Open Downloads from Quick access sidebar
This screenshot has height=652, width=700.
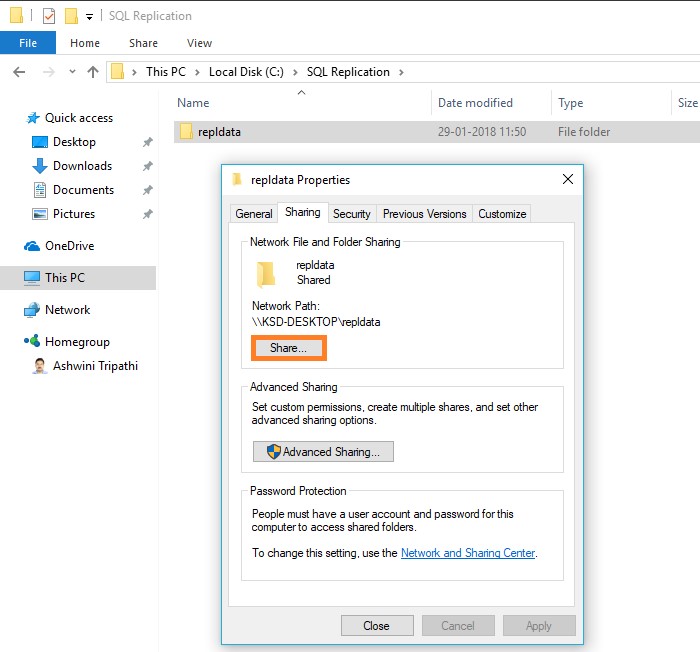[82, 166]
